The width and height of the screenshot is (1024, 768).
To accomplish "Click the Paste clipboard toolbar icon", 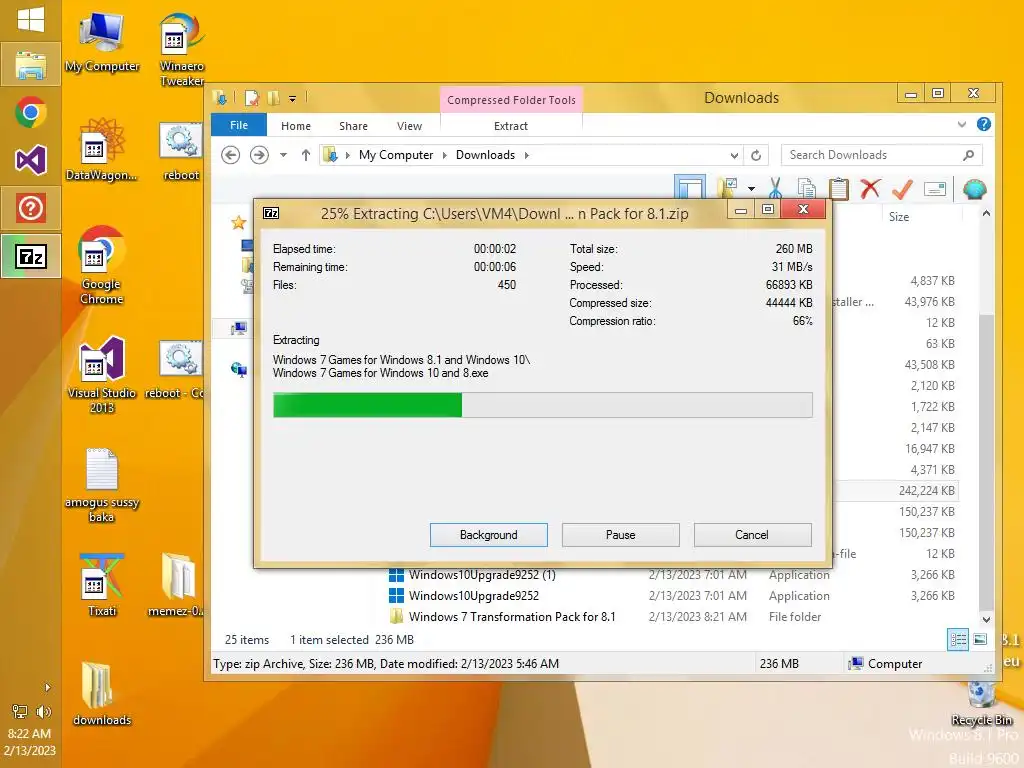I will pyautogui.click(x=839, y=189).
